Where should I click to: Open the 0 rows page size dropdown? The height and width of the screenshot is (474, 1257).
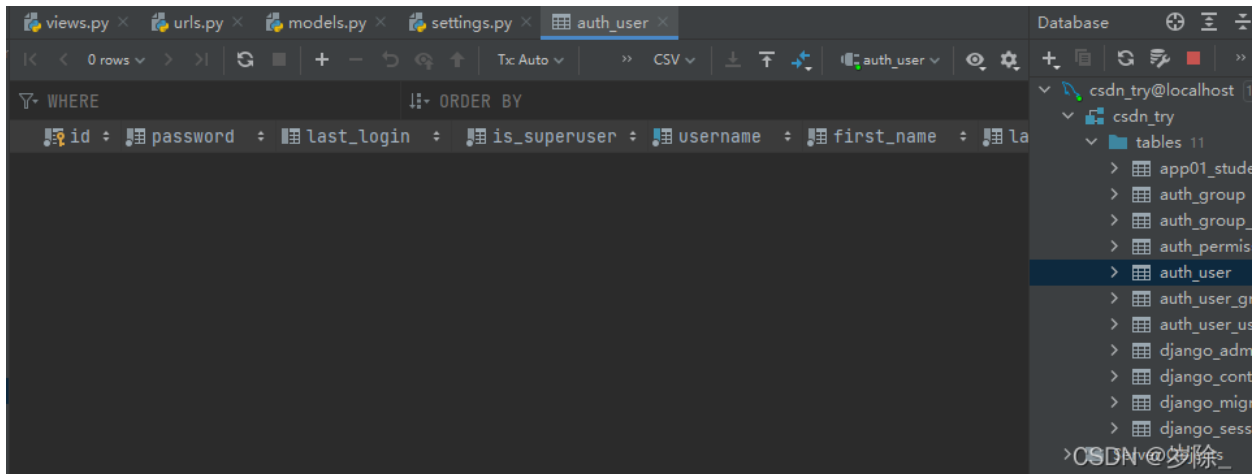tap(115, 60)
